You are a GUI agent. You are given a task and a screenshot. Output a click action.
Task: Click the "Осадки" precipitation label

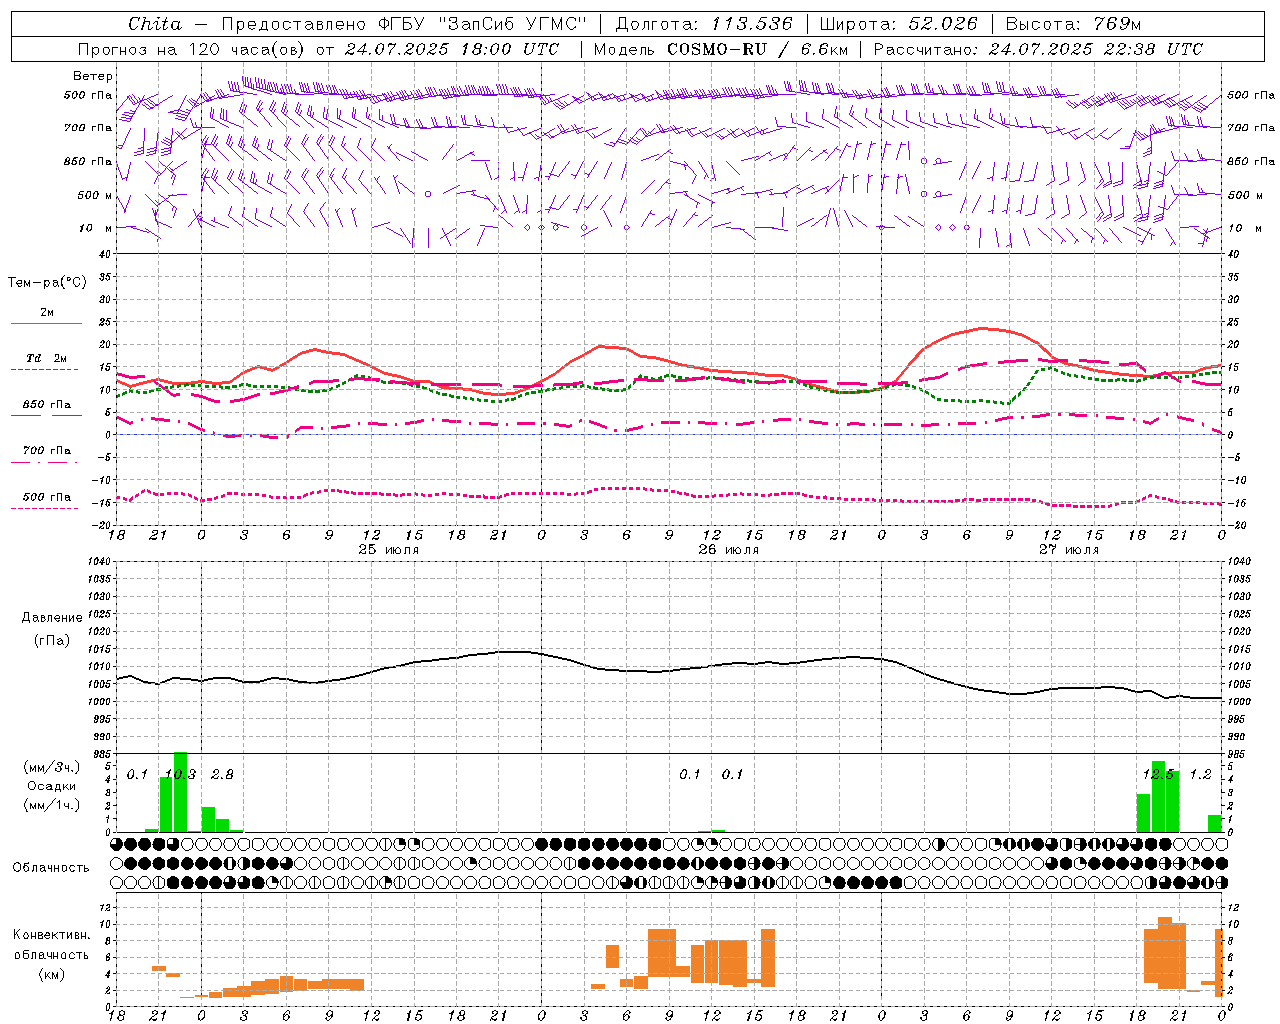52,786
